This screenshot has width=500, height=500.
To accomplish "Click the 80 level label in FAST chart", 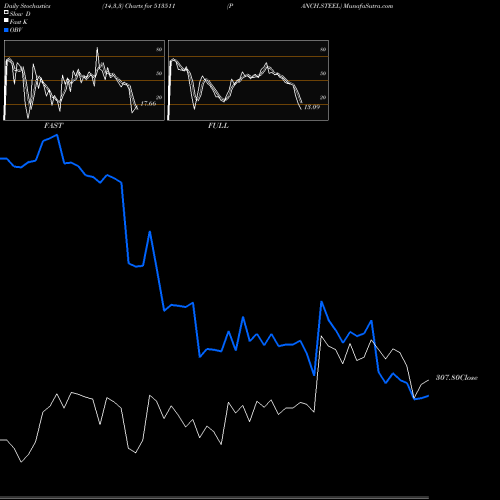I will pos(159,49).
